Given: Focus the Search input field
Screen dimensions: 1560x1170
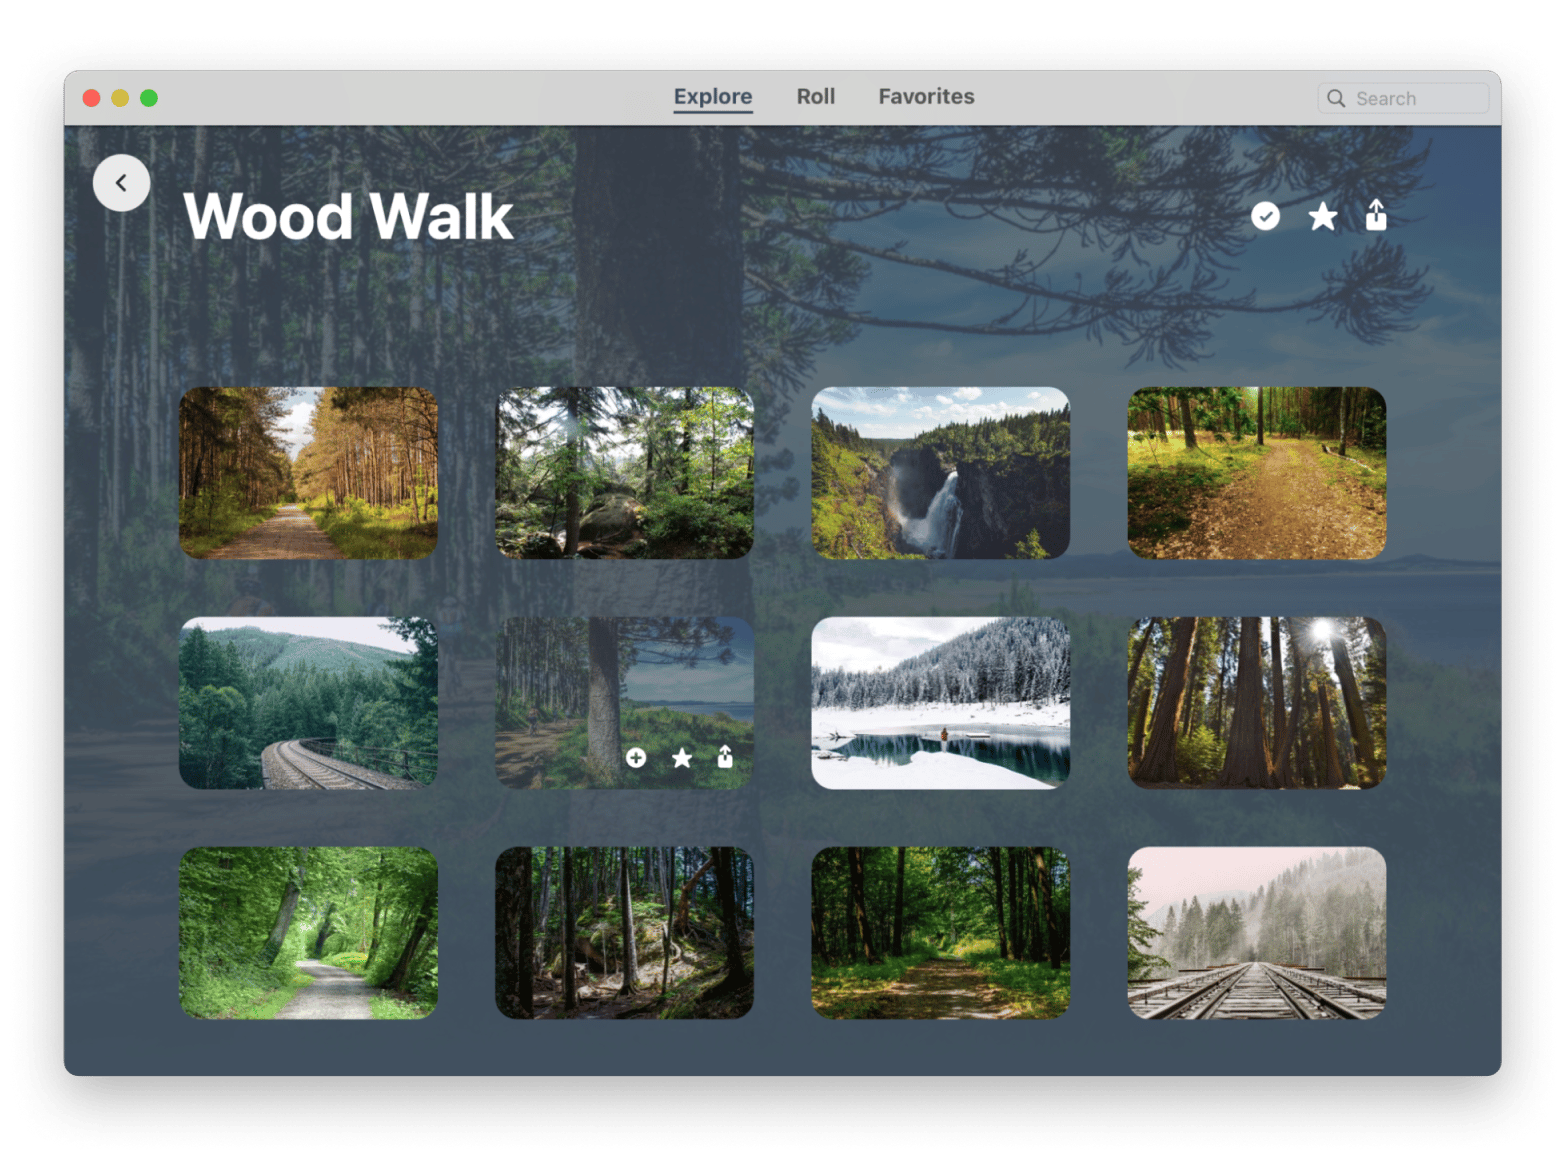Looking at the screenshot, I should pos(1416,98).
